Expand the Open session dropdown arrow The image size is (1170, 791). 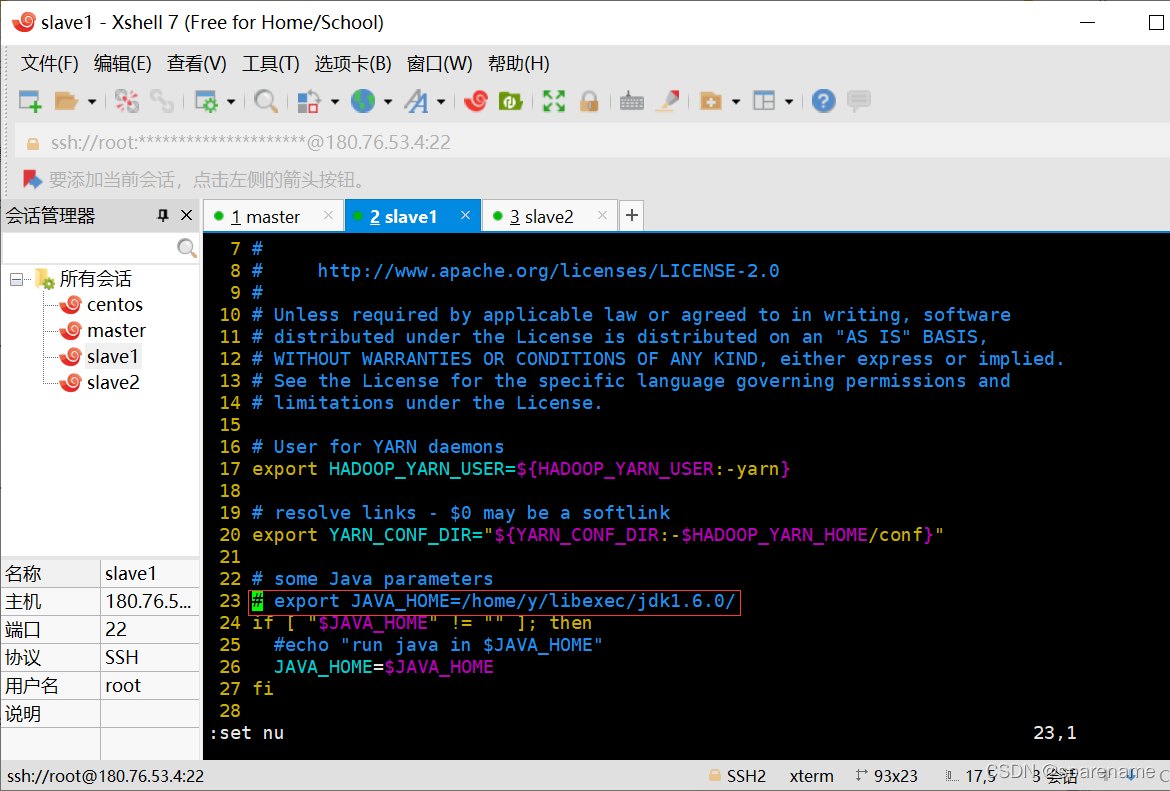92,101
